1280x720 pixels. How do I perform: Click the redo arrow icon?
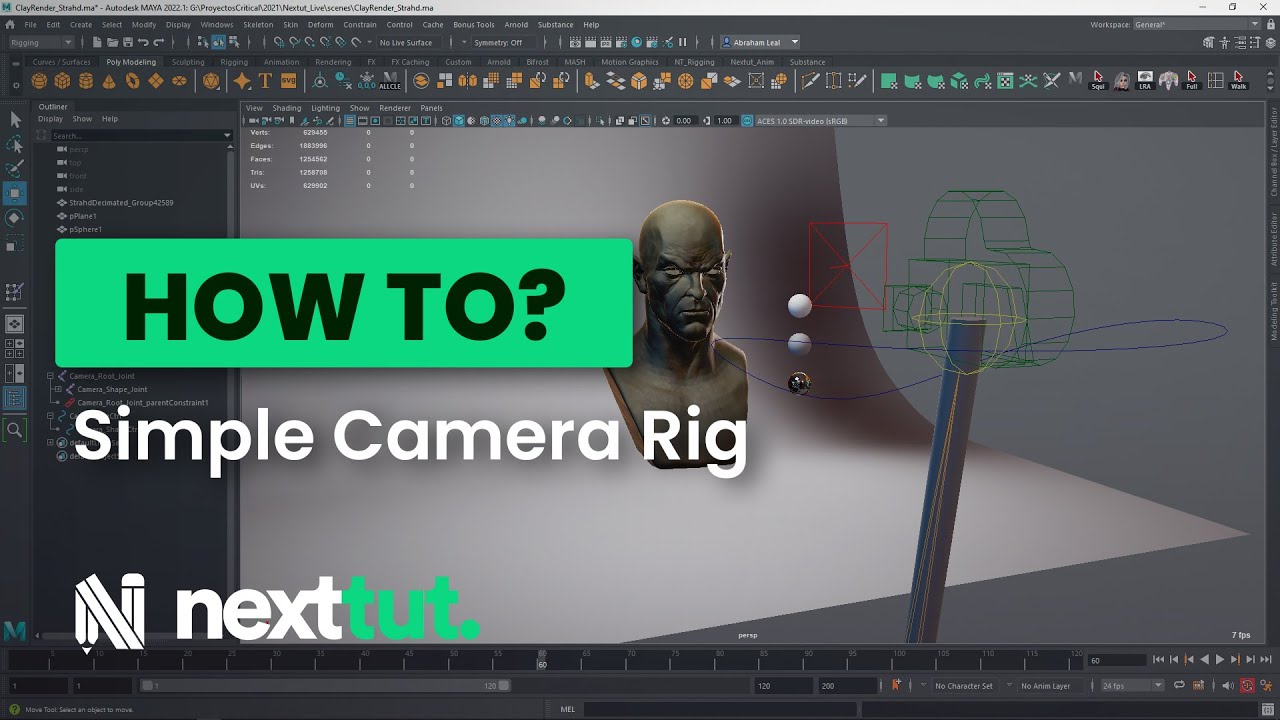(x=158, y=42)
